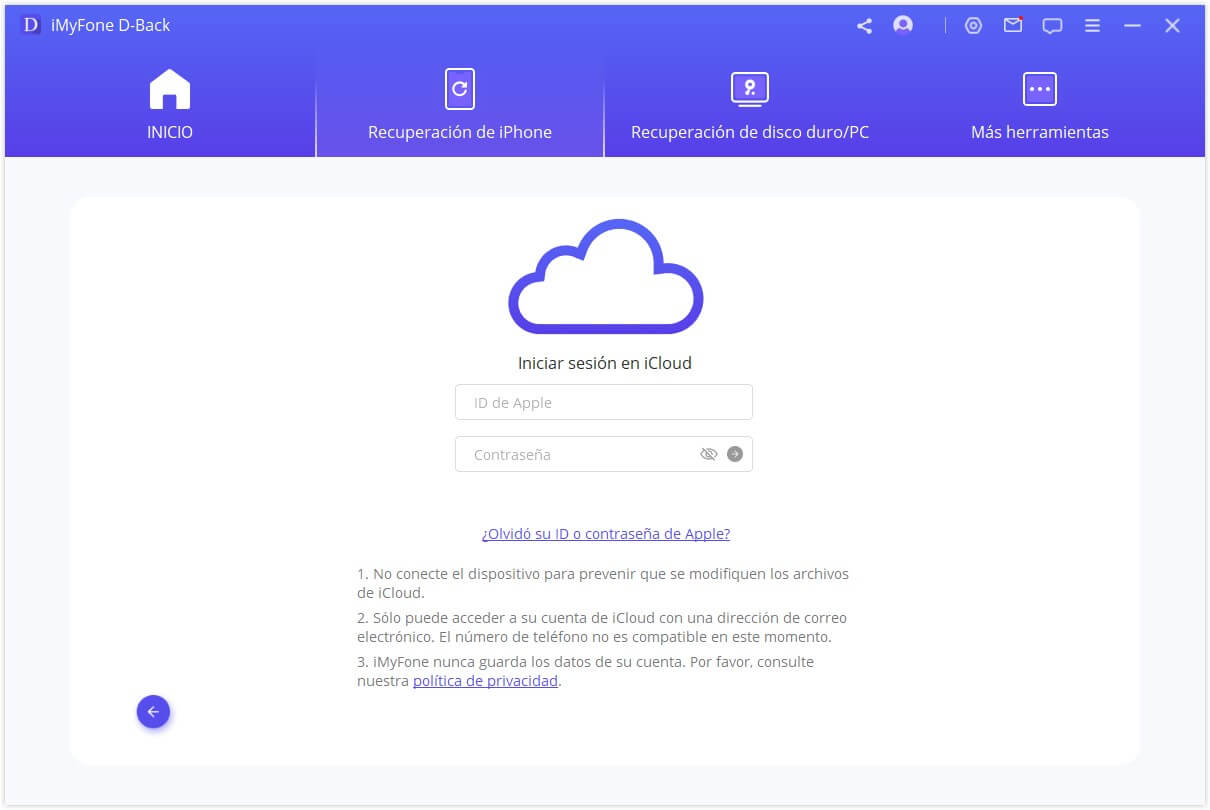Open the hamburger menu icon
This screenshot has width=1210, height=810.
(1092, 25)
